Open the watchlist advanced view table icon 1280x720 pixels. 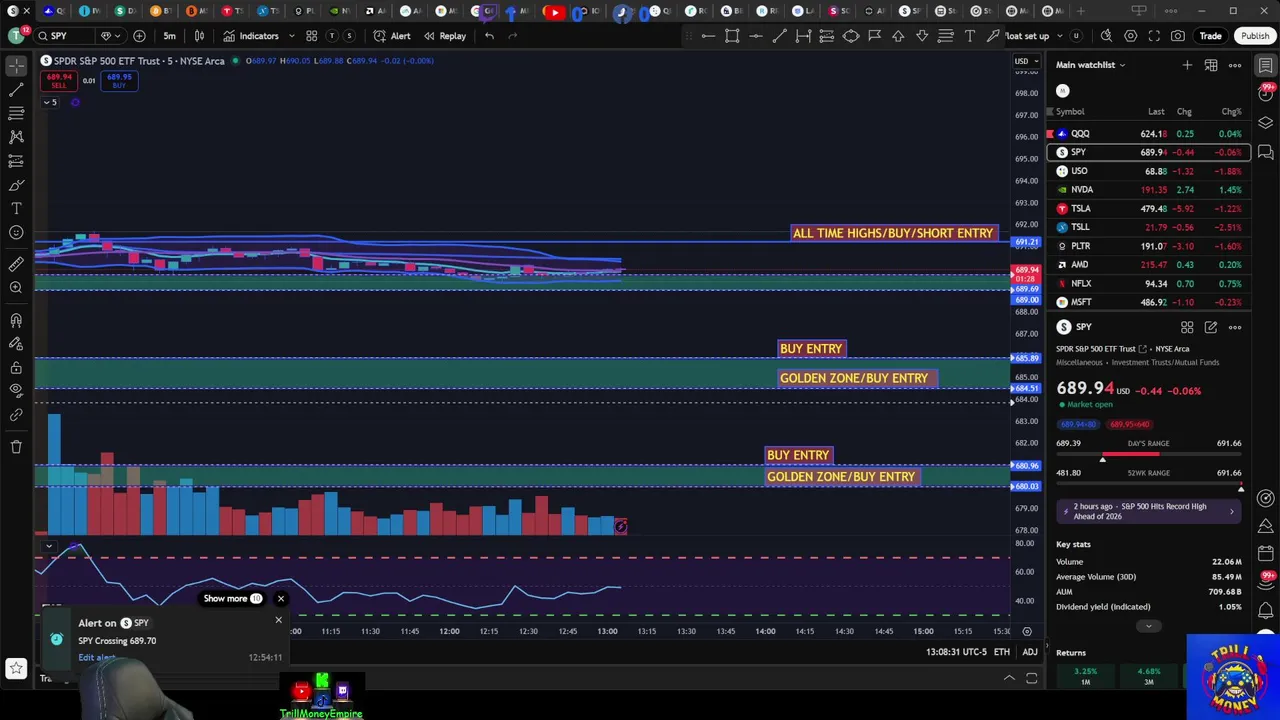point(1211,65)
